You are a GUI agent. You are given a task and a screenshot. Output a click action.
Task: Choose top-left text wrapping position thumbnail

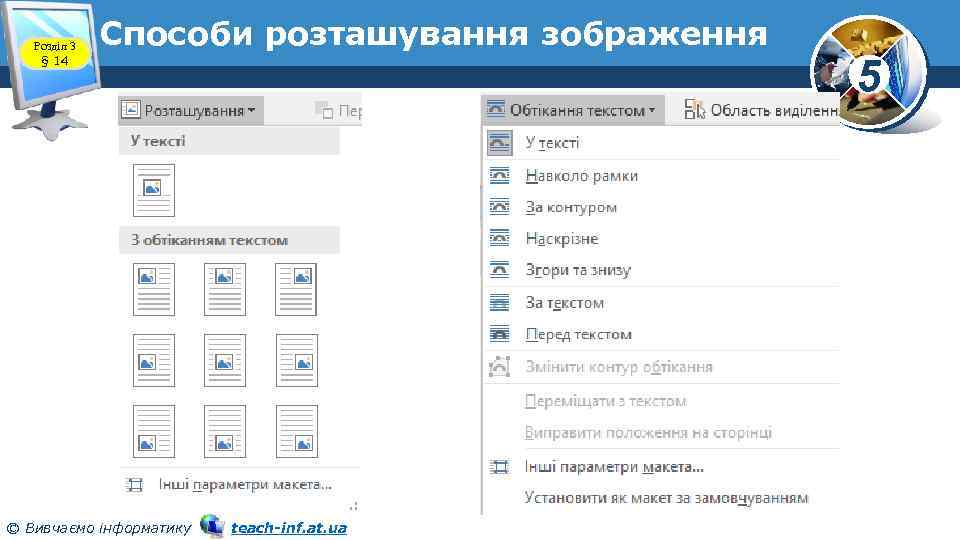[x=154, y=290]
